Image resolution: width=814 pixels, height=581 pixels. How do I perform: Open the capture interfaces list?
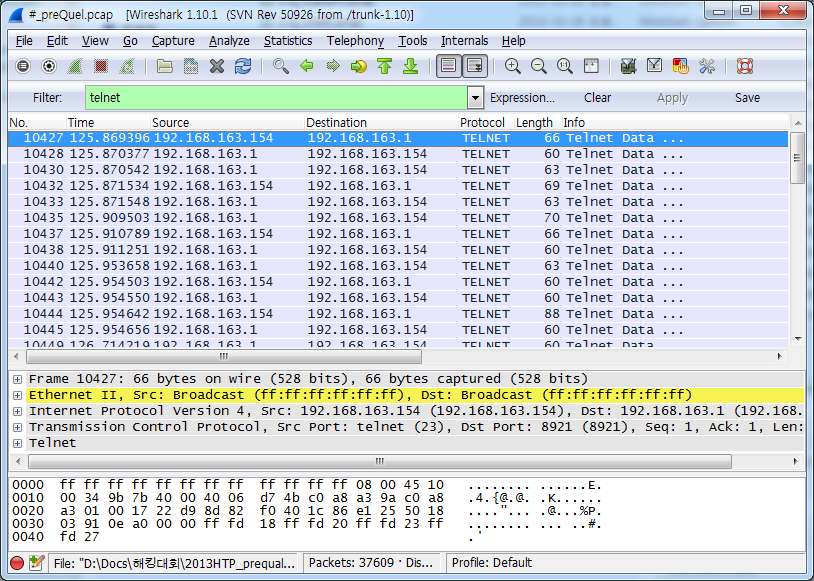(23, 66)
